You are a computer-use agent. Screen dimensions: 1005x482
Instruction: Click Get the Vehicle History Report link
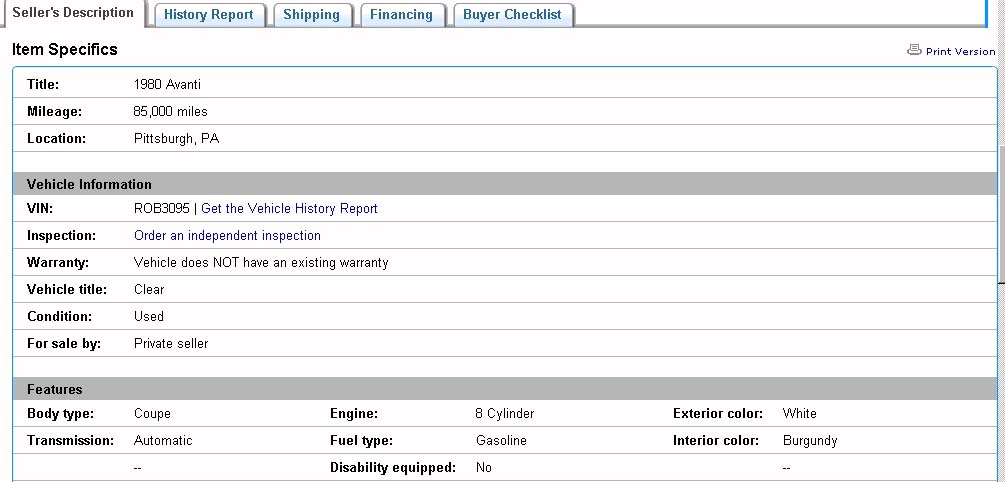click(x=290, y=209)
